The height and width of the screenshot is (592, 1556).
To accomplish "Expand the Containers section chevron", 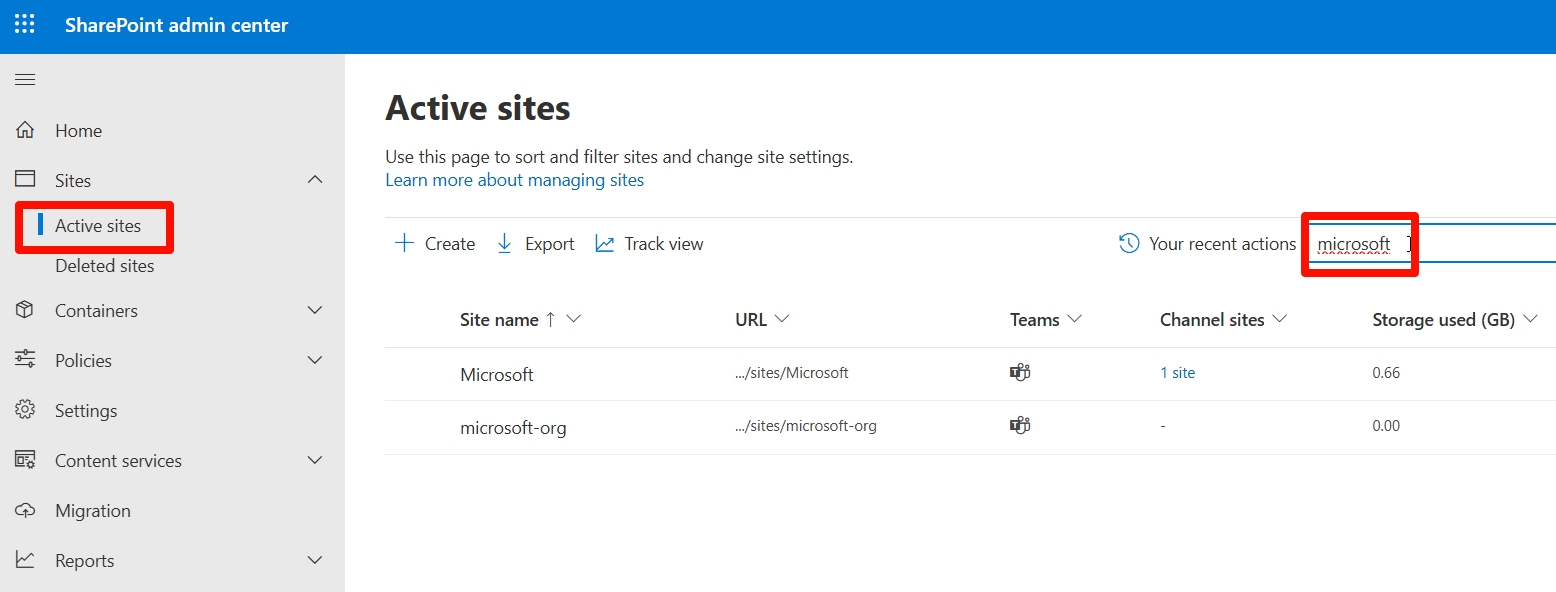I will pos(315,311).
